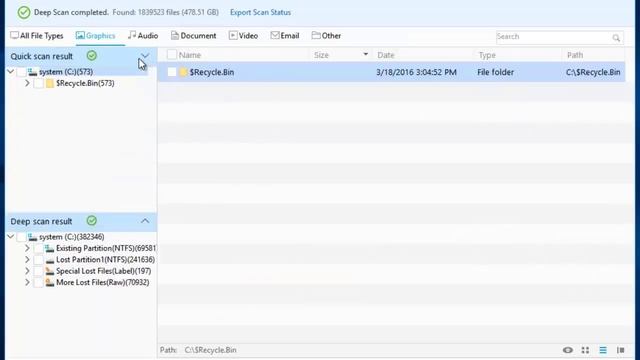
Task: Check the $Recycle.Bin row checkbox in file list
Action: coord(172,72)
